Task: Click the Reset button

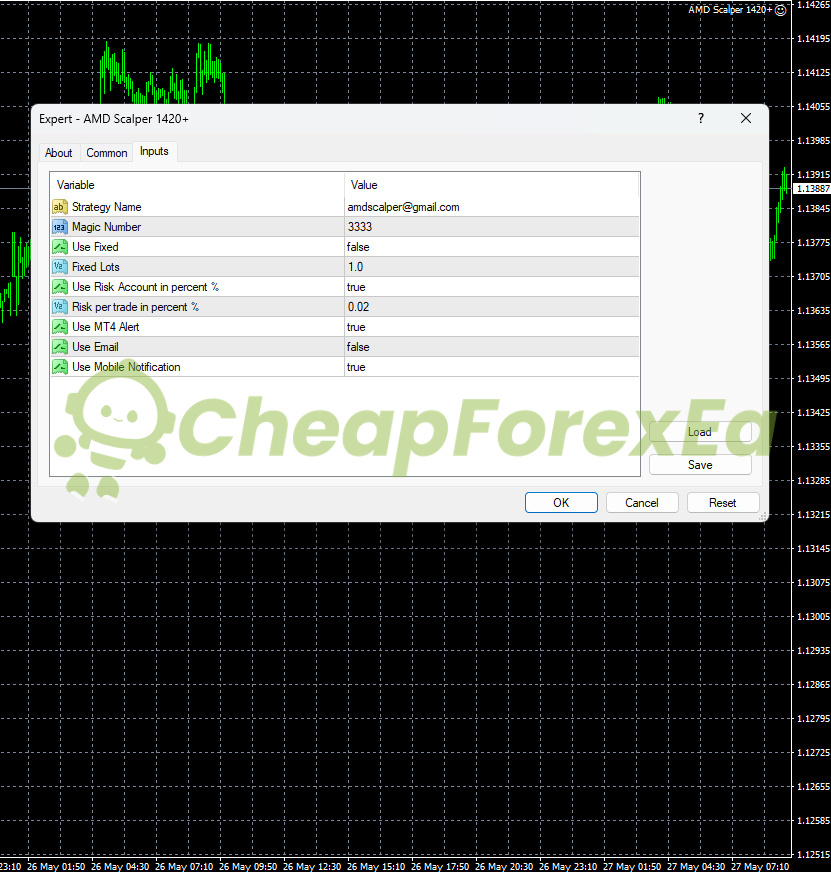Action: 723,503
